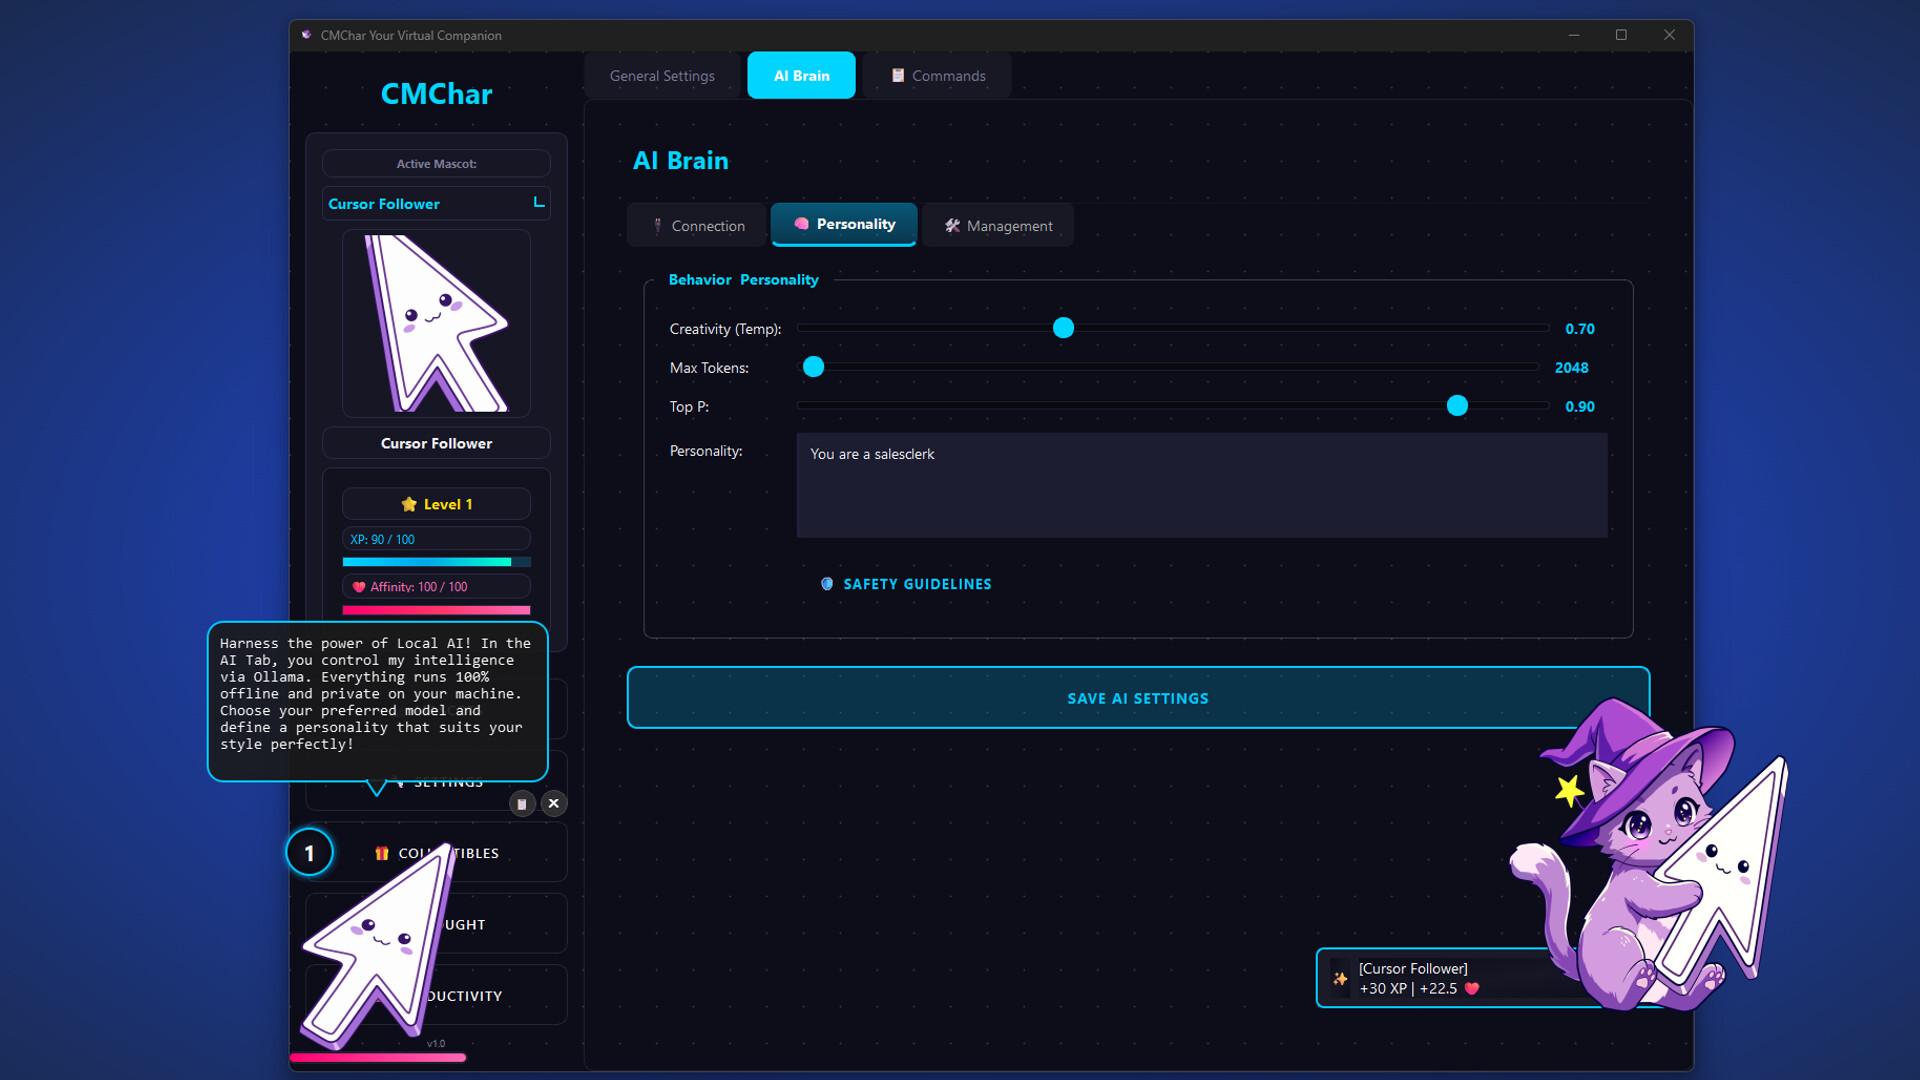Expand the Settings section
The image size is (1920, 1080).
447,781
